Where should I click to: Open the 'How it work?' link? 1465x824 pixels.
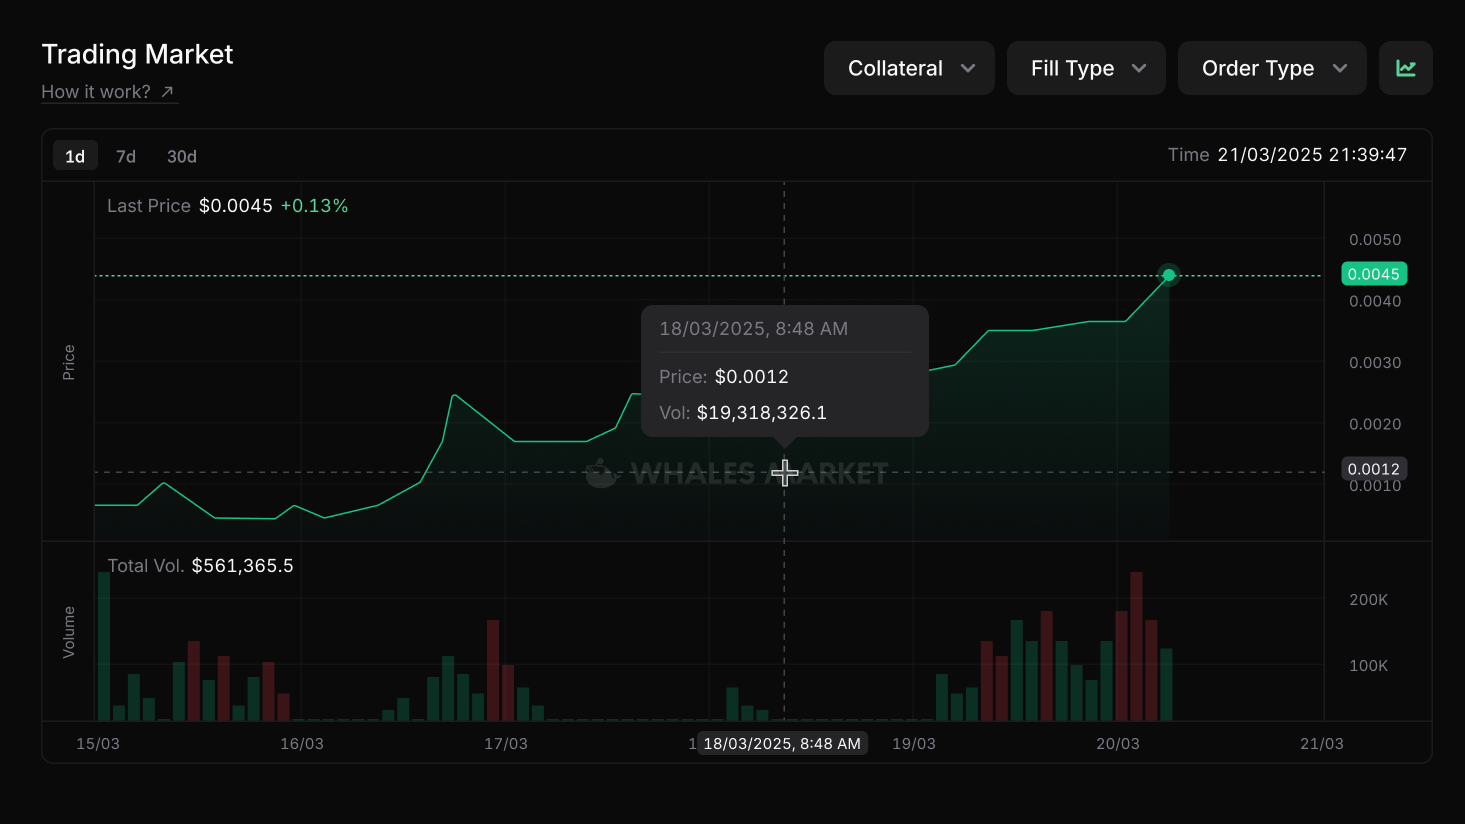109,92
